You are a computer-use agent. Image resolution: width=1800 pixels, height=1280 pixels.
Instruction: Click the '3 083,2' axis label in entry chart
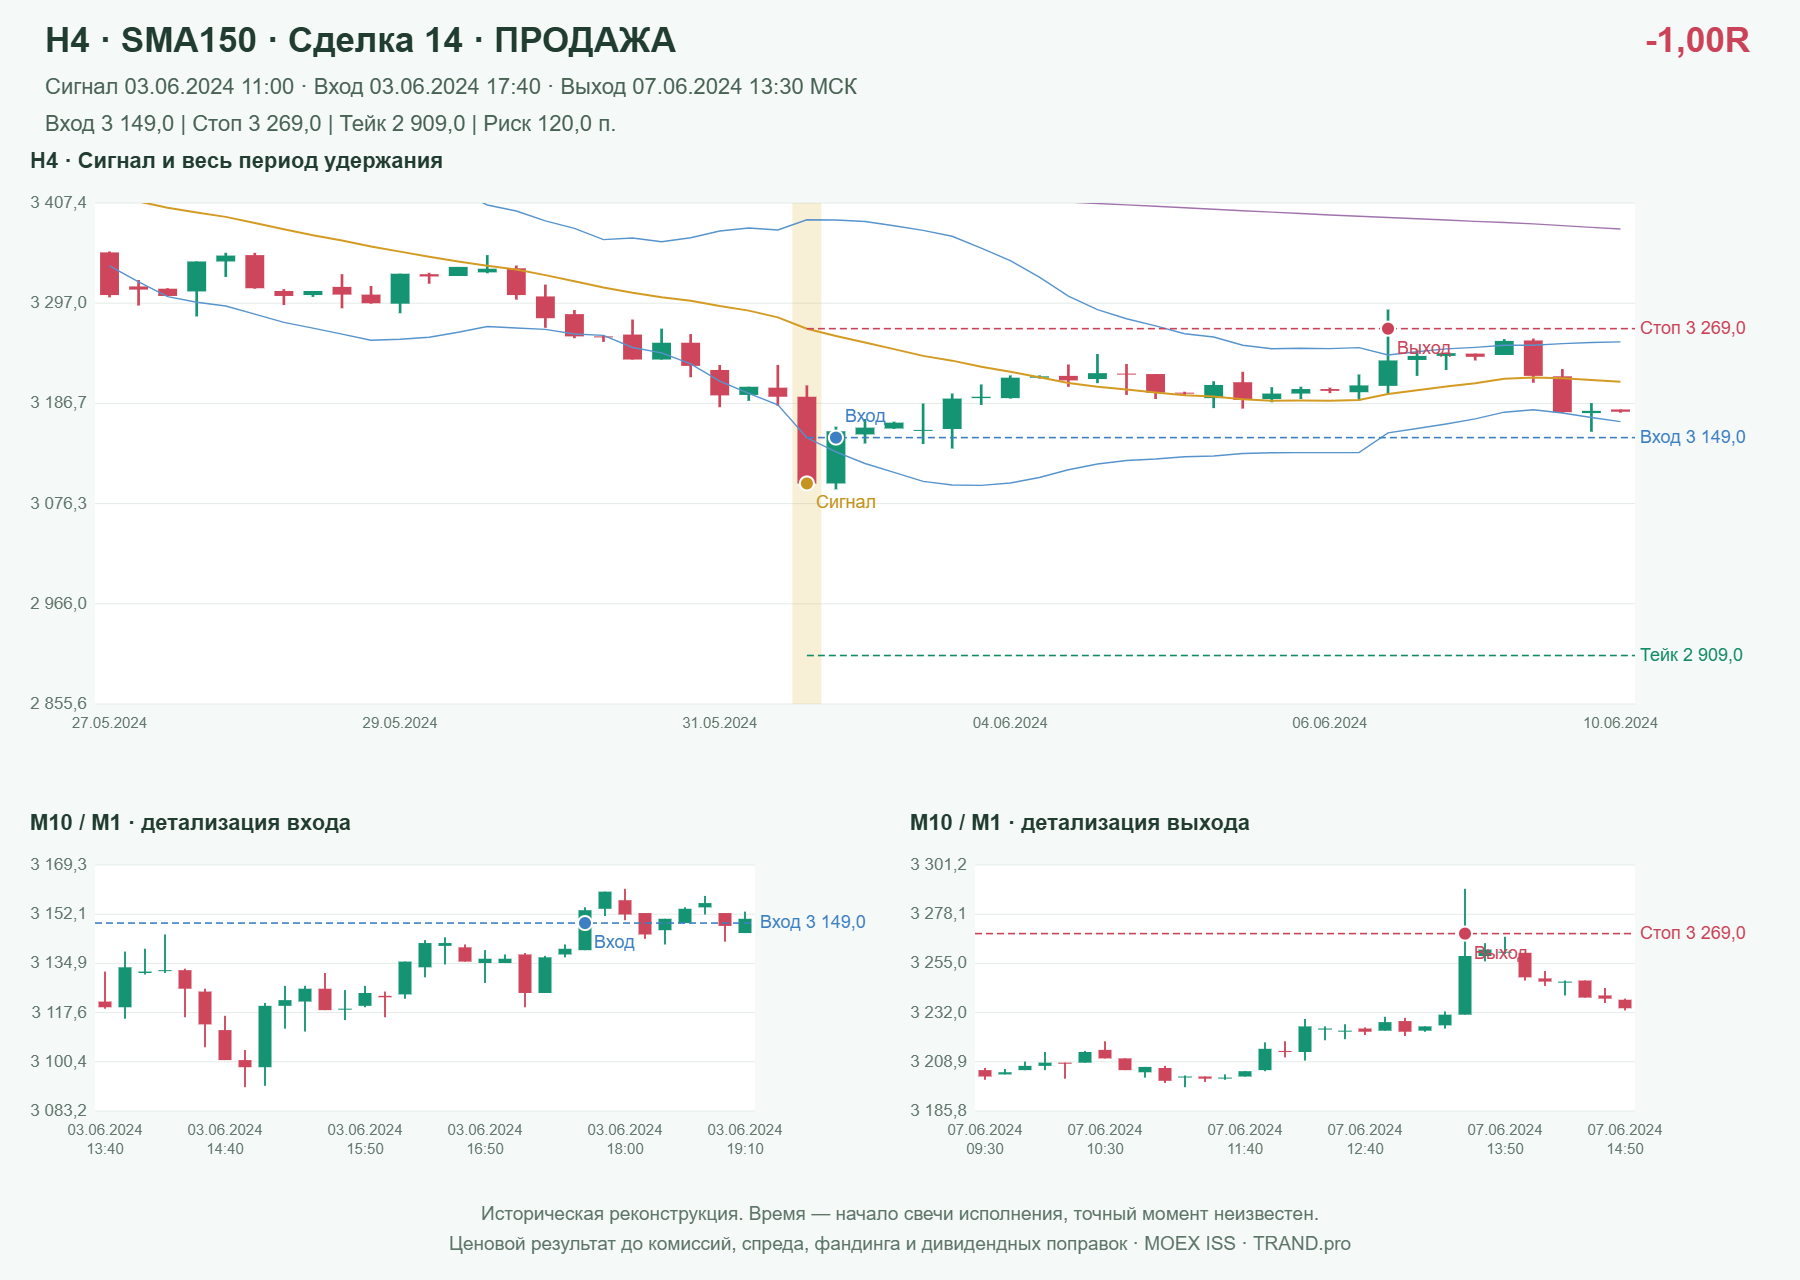(58, 1111)
